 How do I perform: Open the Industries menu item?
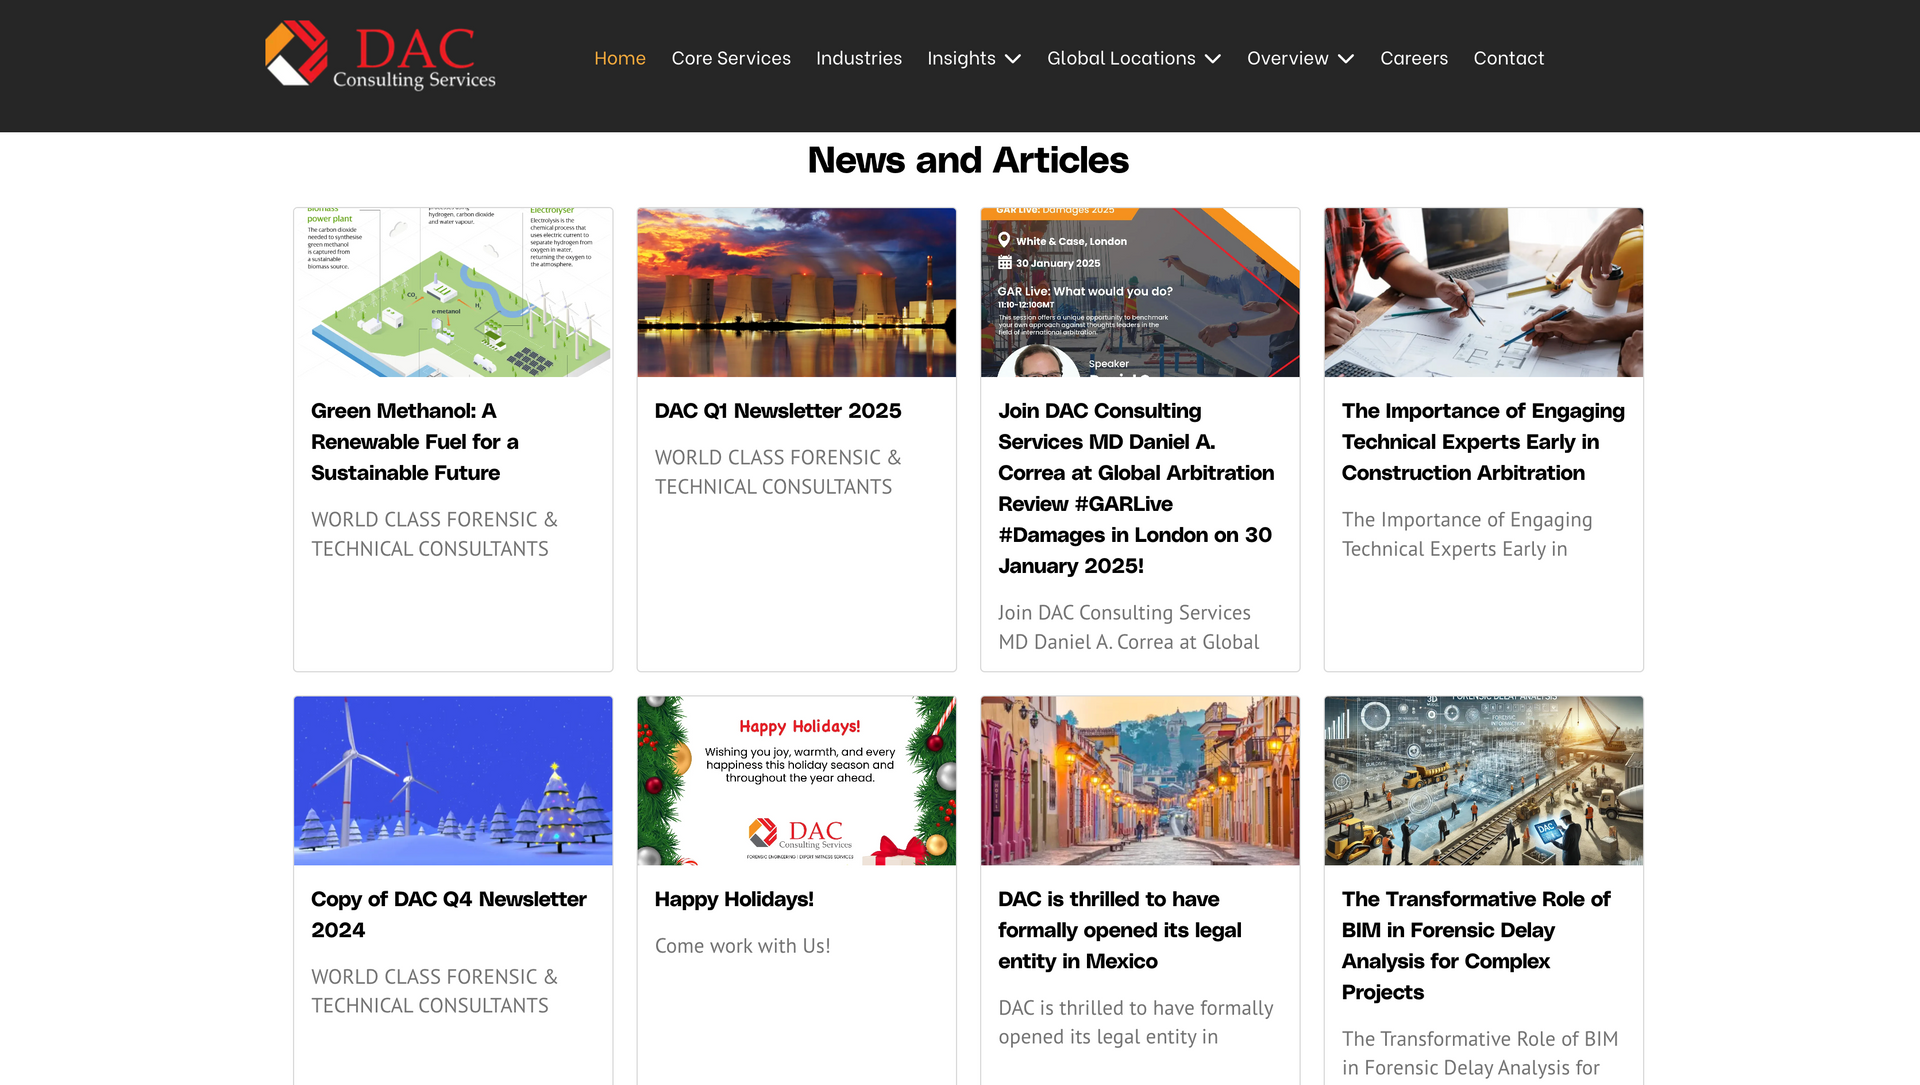point(858,58)
